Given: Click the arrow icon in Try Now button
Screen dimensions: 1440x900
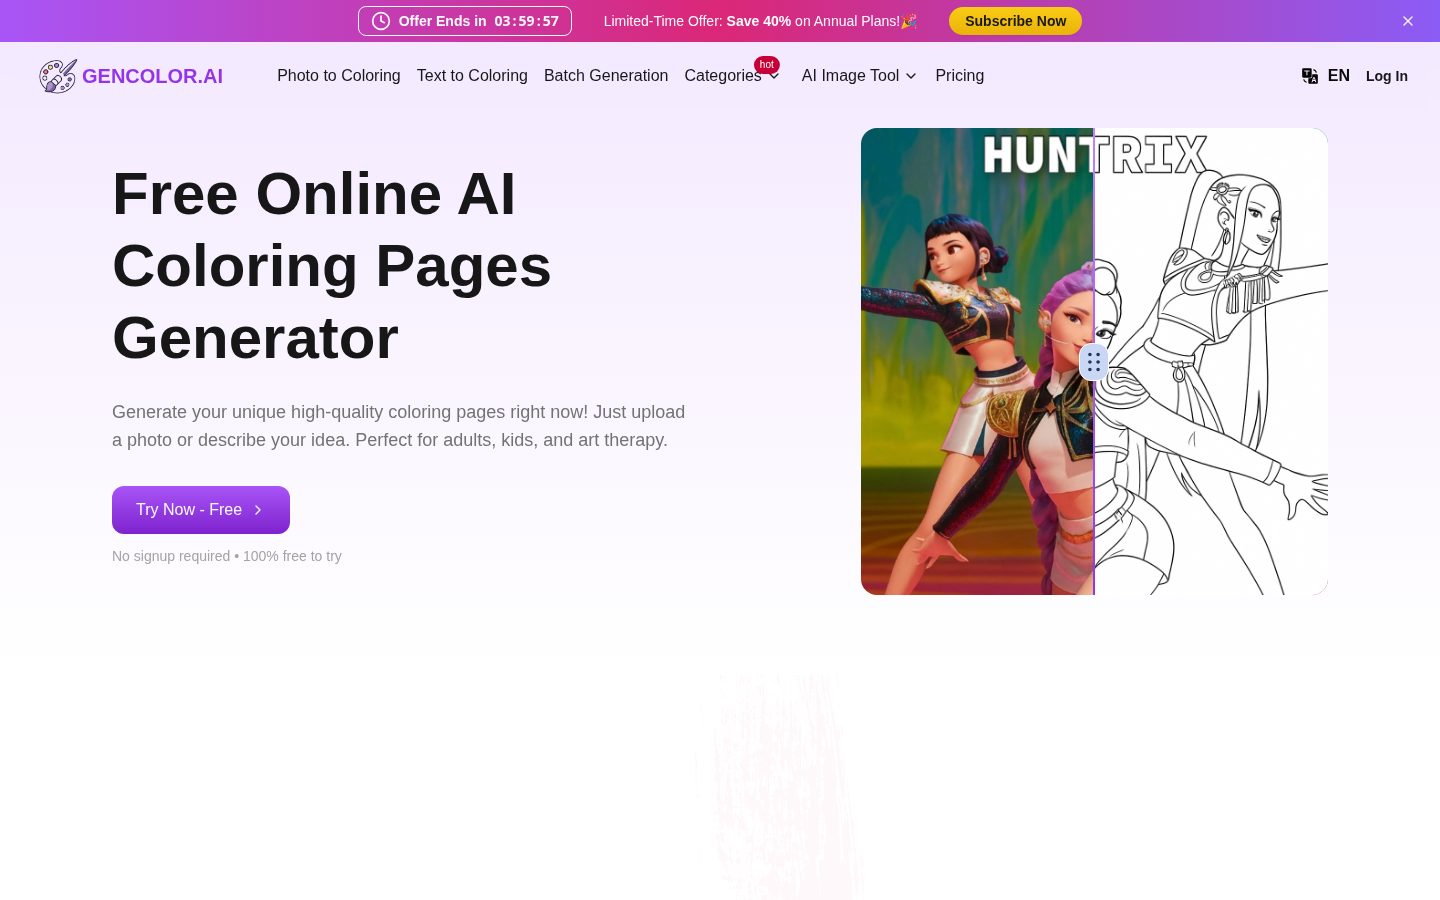Looking at the screenshot, I should click(258, 510).
